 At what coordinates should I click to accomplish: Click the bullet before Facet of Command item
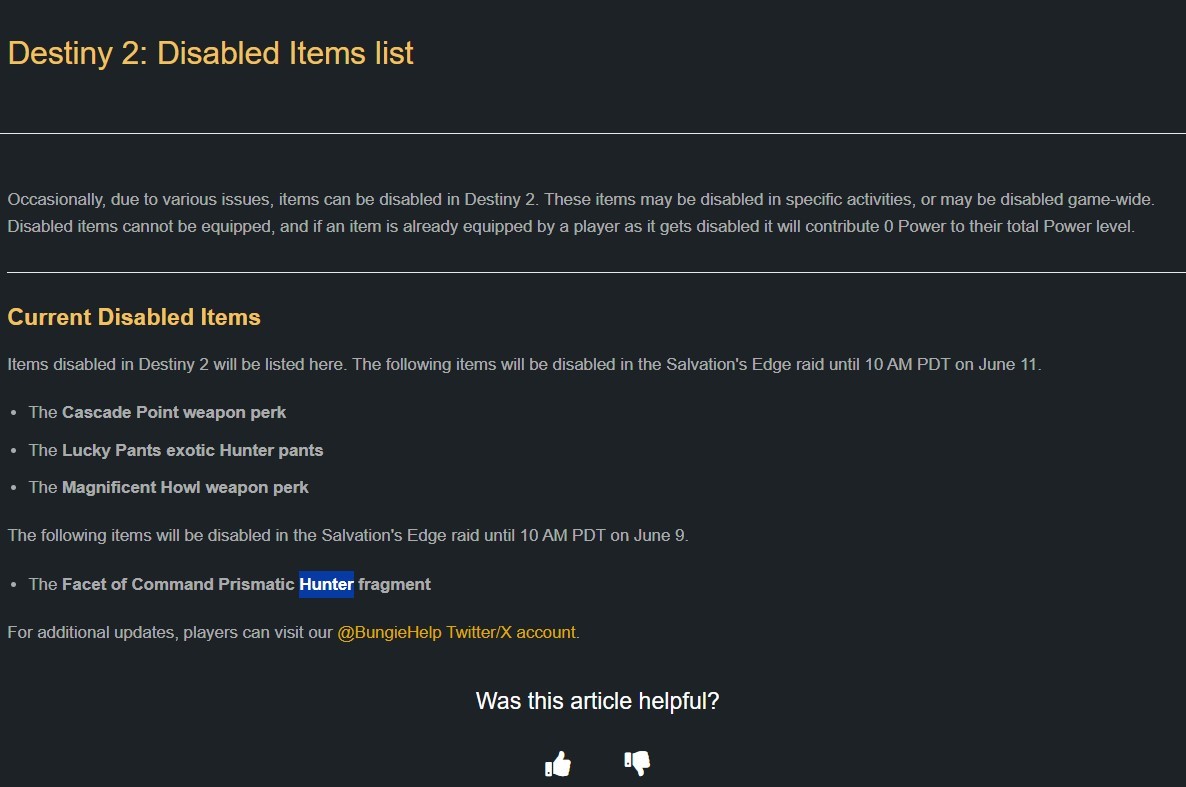click(14, 585)
